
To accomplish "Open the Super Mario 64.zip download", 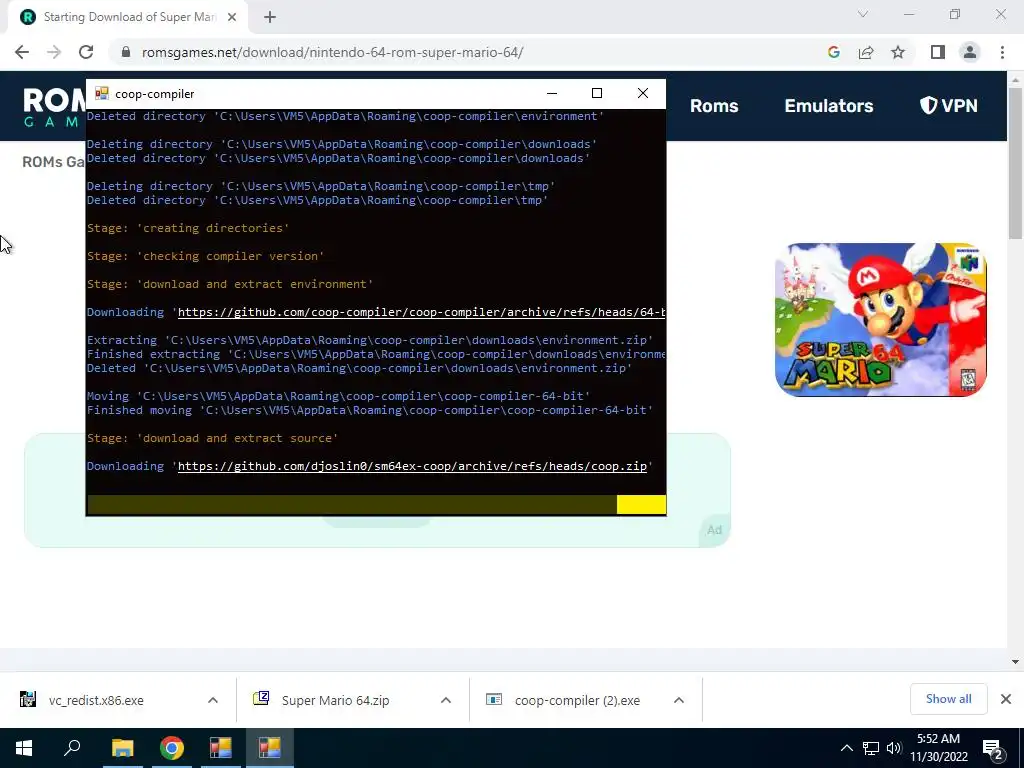I will point(335,700).
